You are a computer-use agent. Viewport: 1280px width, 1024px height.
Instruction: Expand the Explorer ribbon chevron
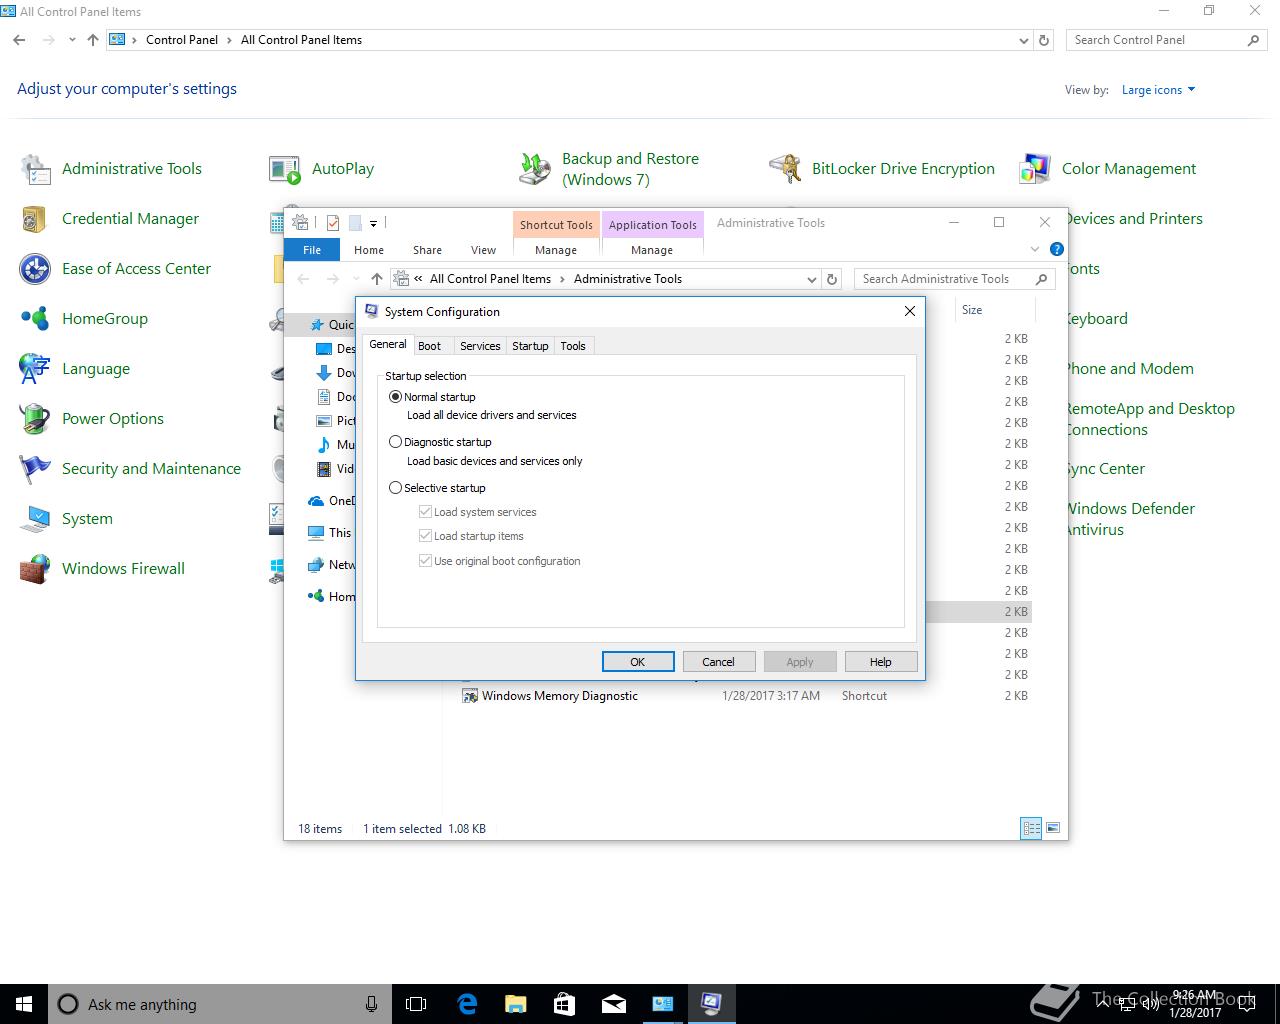coord(1035,249)
